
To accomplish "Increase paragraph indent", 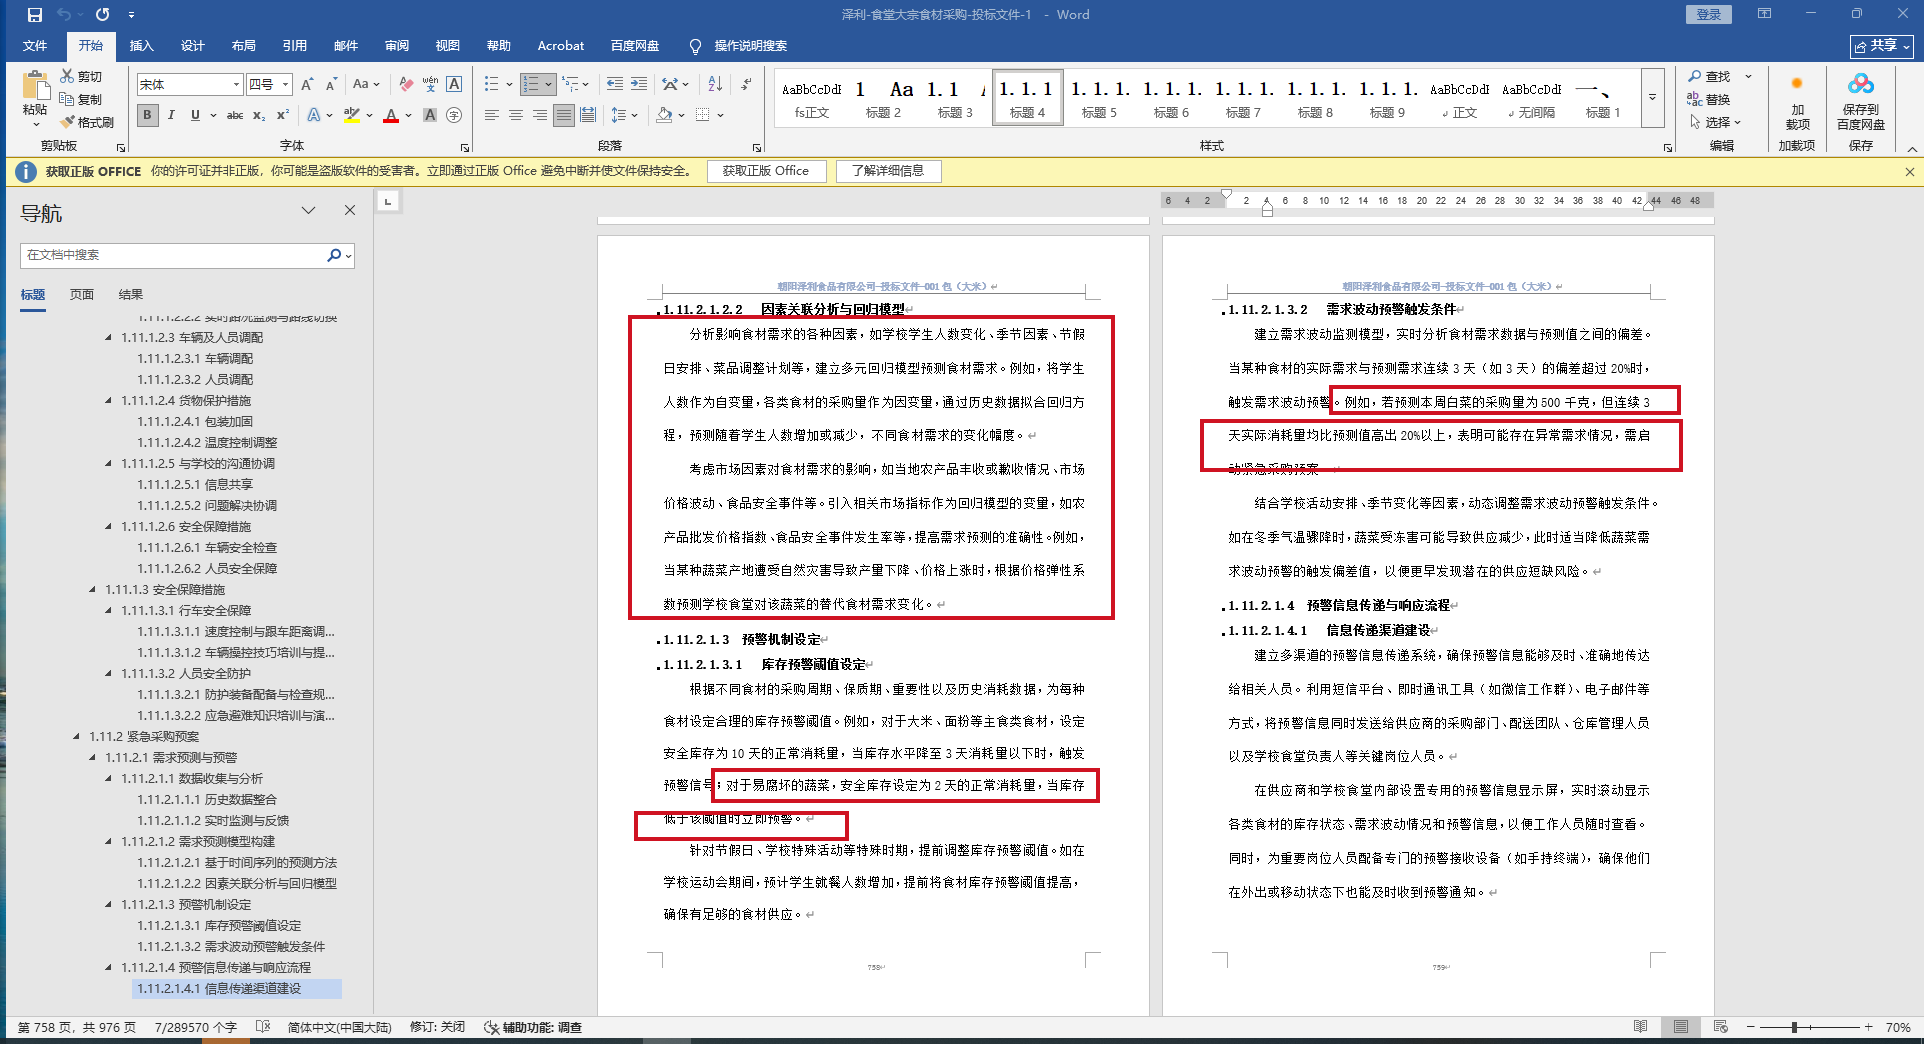I will 638,84.
